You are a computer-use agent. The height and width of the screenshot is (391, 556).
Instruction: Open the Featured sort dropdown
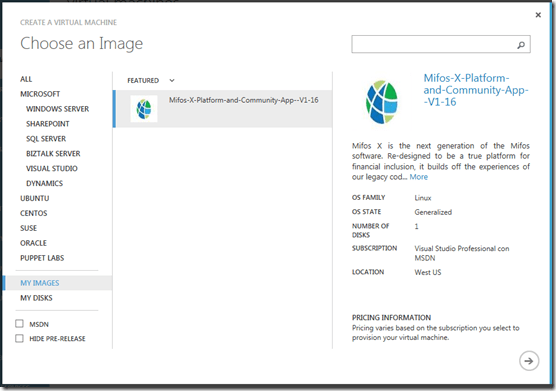151,80
